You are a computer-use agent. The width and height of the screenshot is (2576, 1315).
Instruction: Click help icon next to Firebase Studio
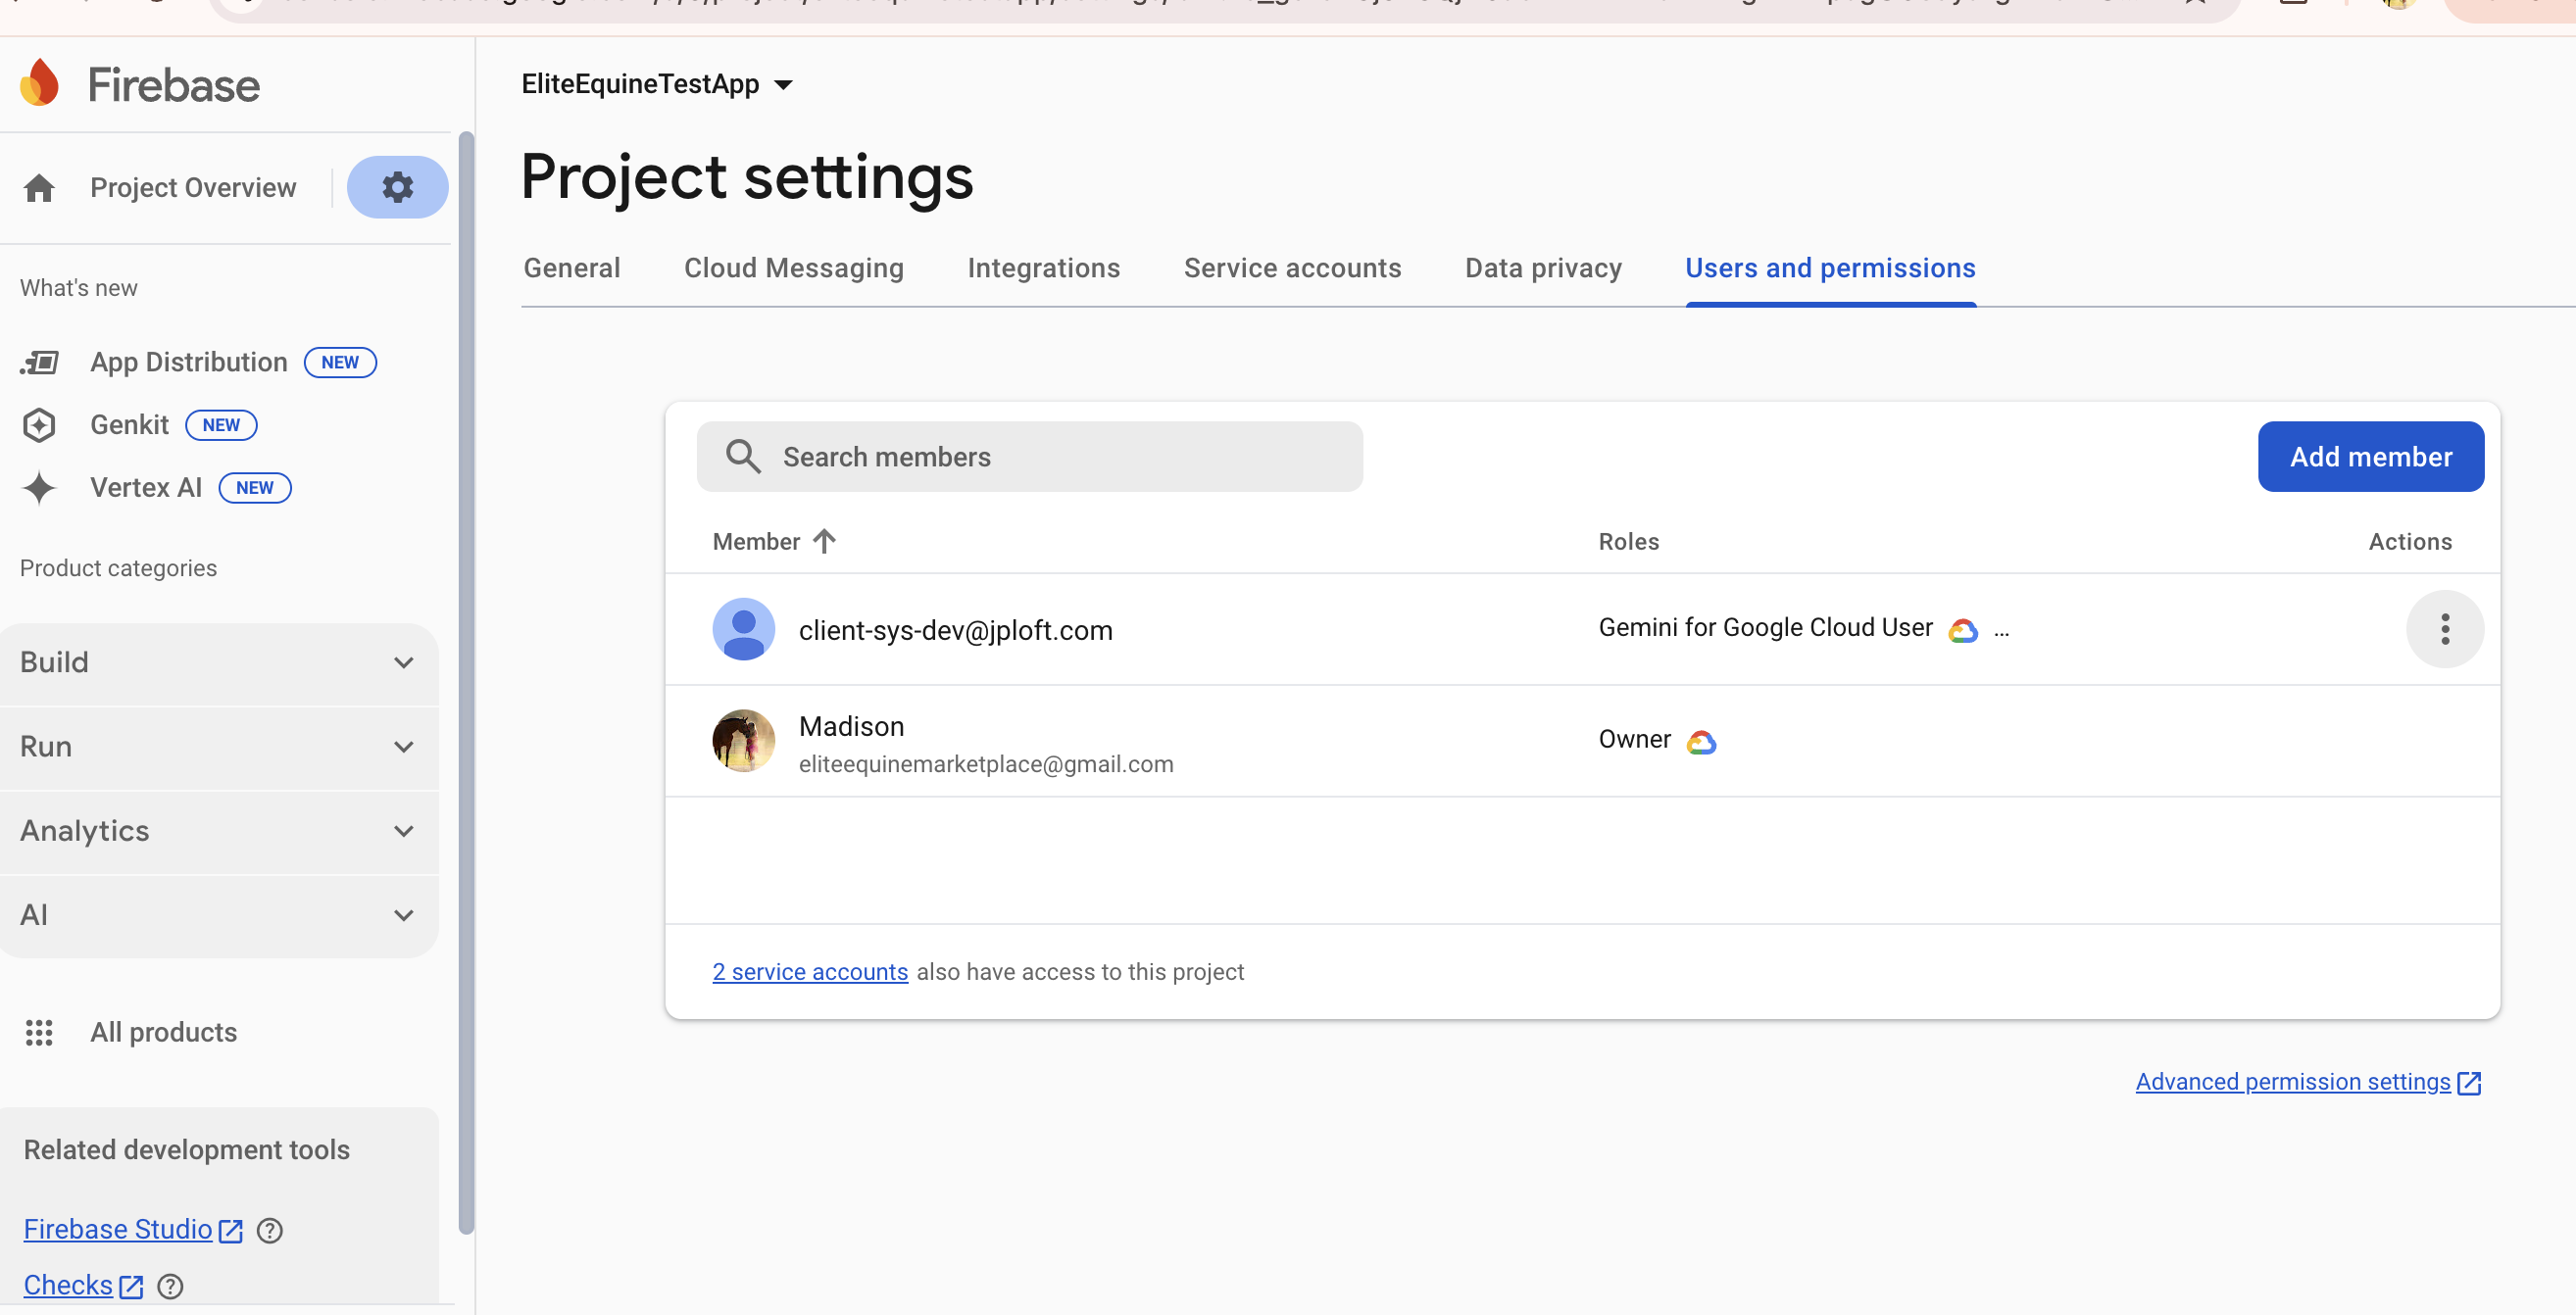270,1230
